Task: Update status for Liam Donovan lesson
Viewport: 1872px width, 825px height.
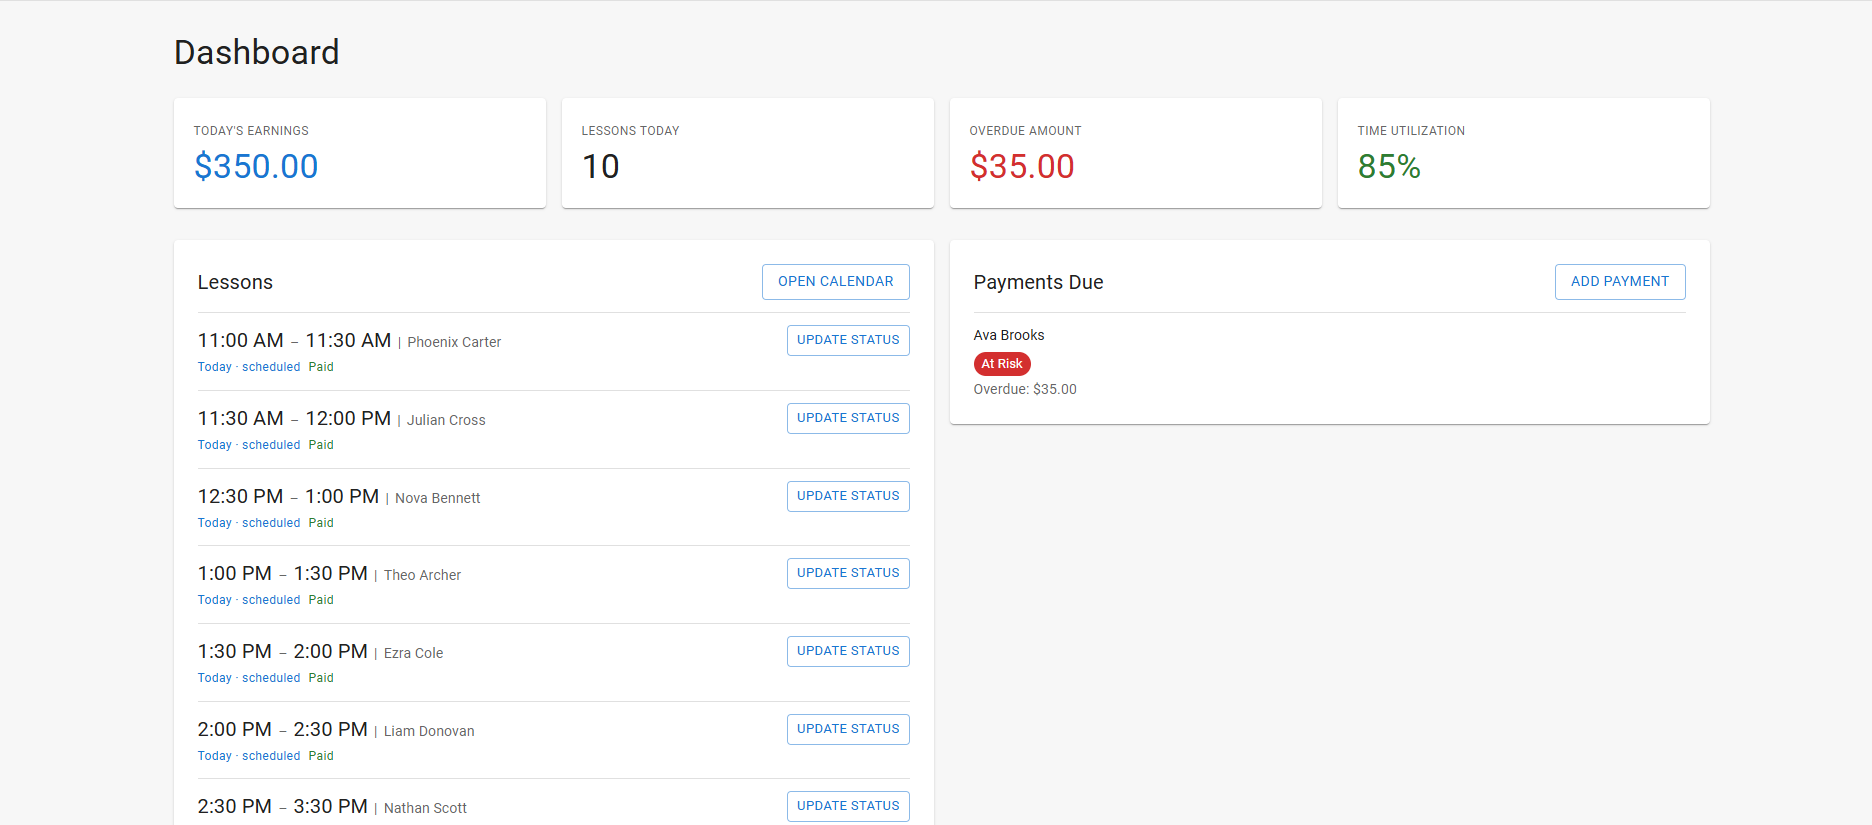Action: click(x=848, y=729)
